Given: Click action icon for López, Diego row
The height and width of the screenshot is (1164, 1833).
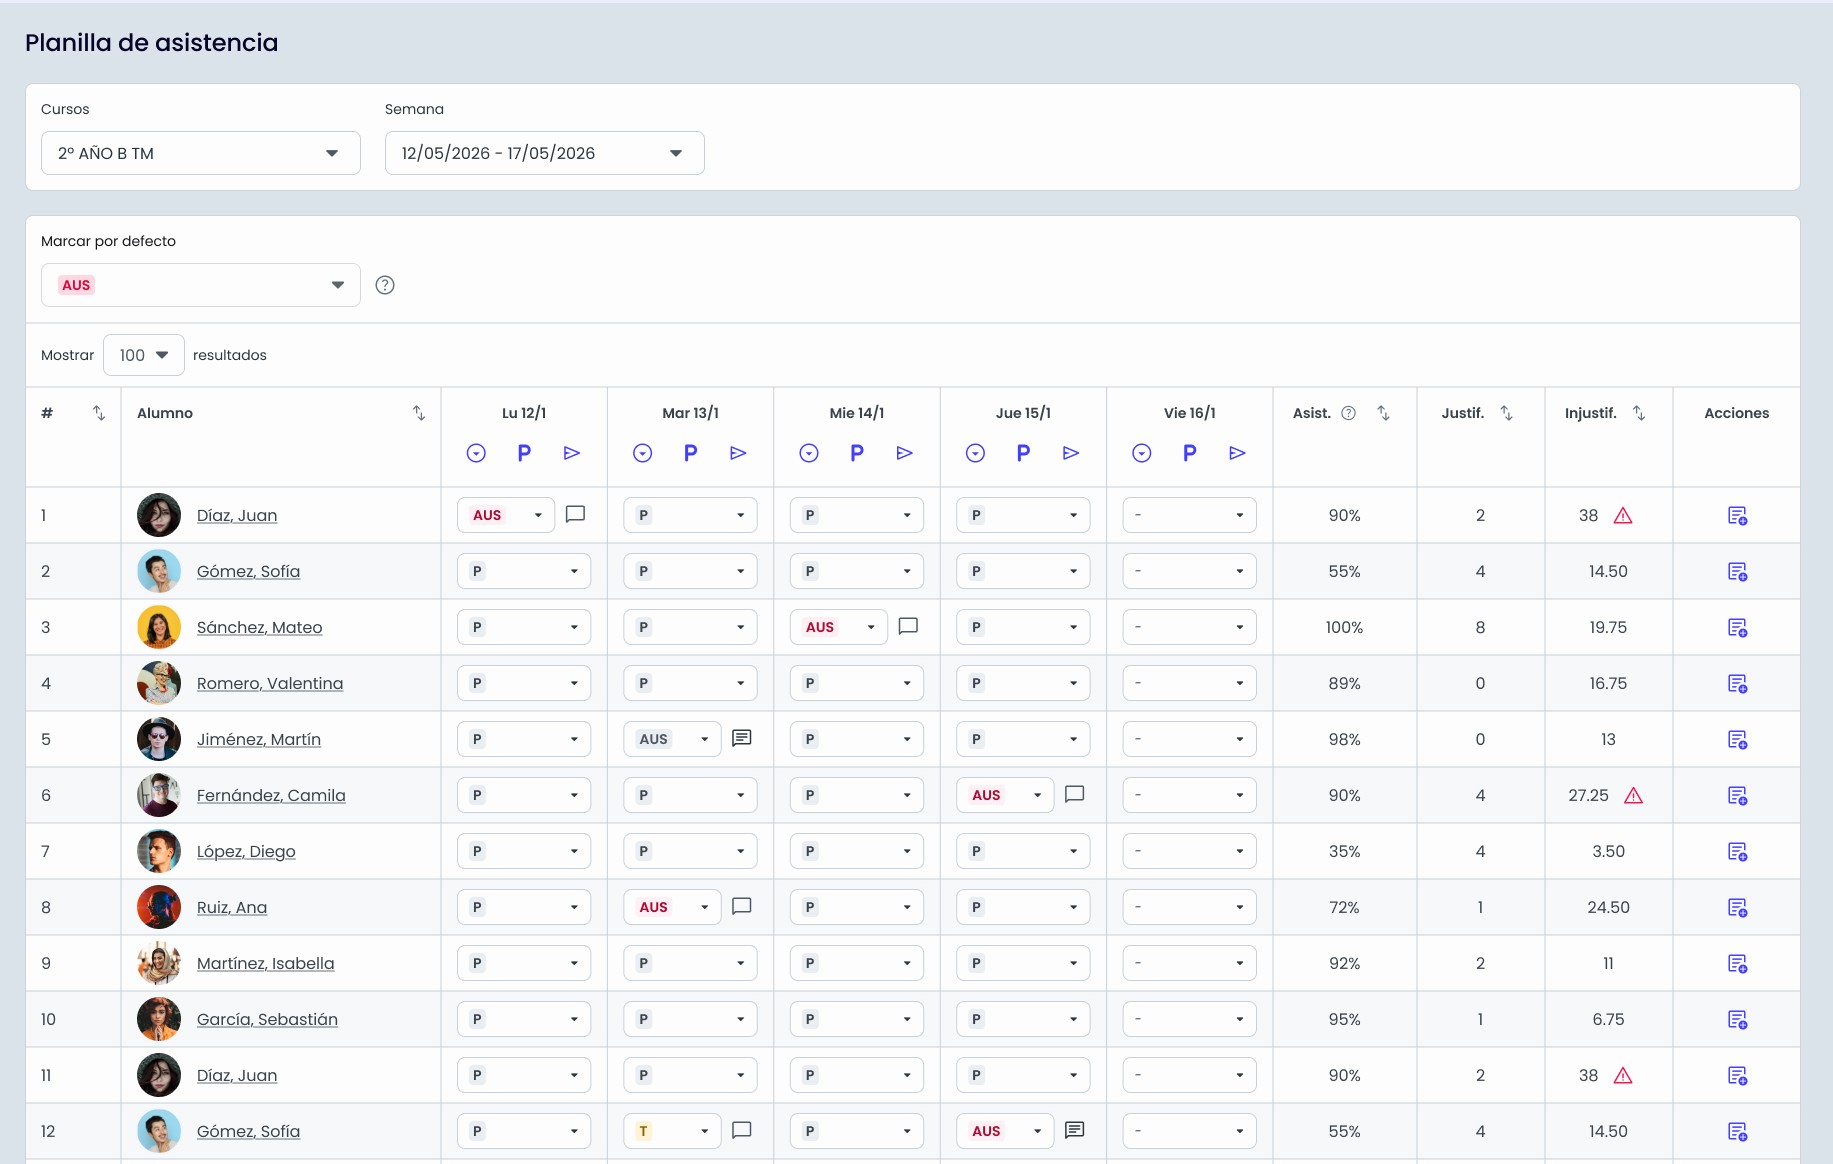Looking at the screenshot, I should tap(1737, 852).
